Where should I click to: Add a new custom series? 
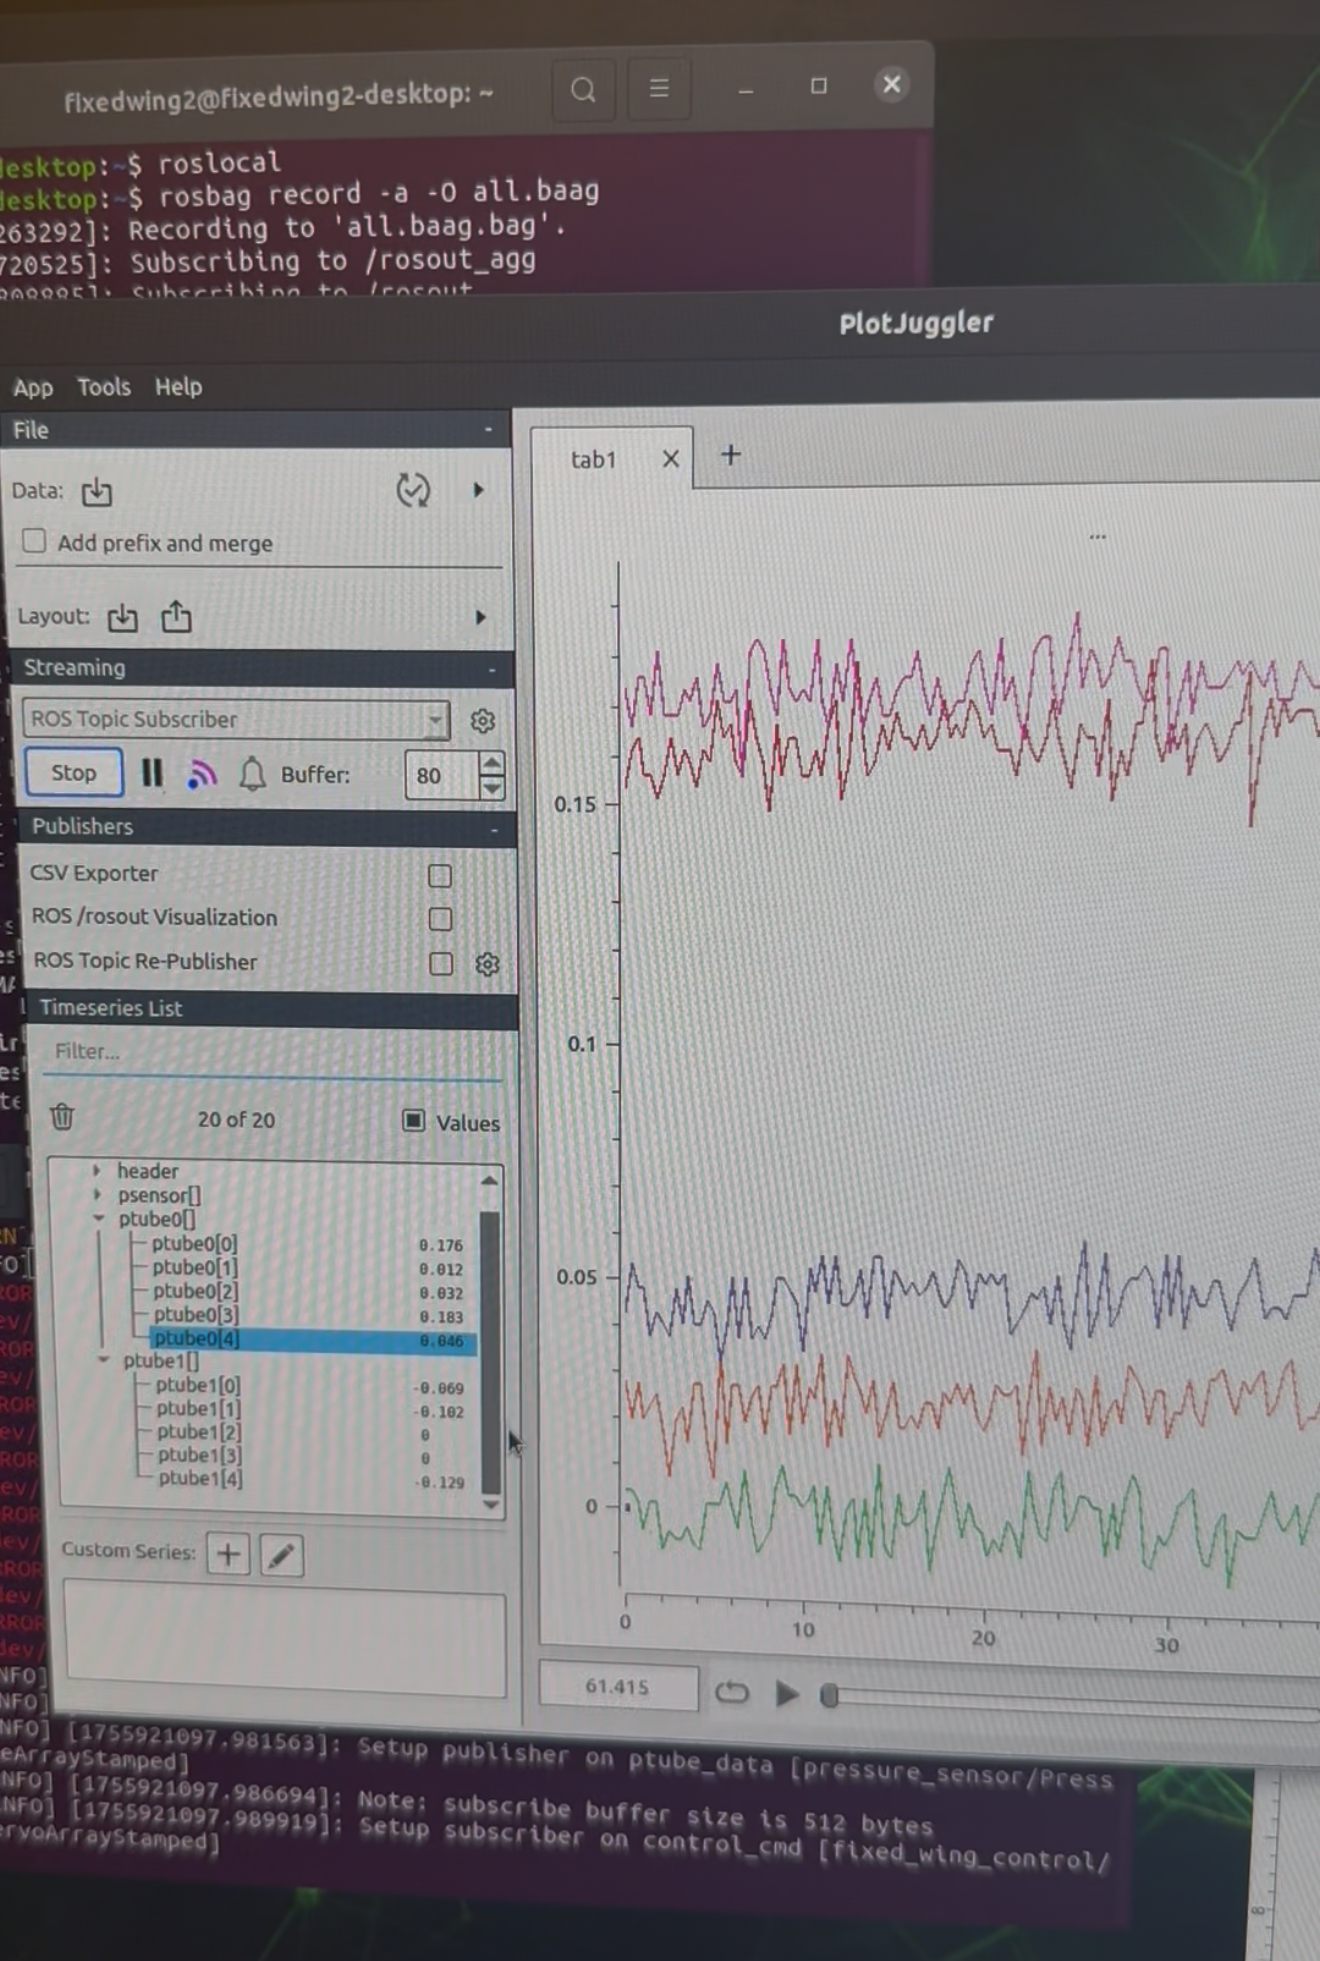coord(228,1554)
